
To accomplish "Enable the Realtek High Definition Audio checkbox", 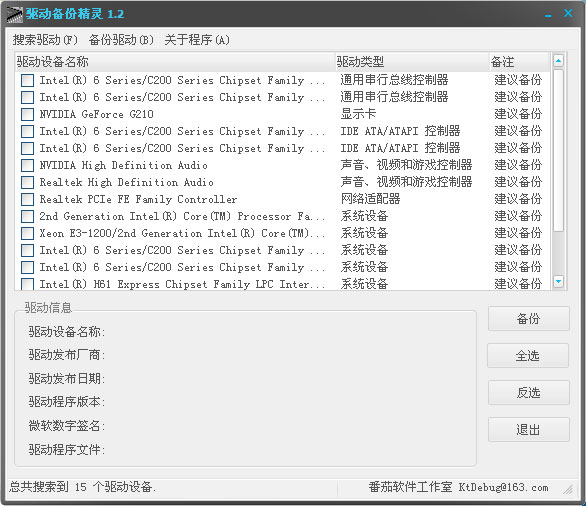I will pyautogui.click(x=27, y=182).
